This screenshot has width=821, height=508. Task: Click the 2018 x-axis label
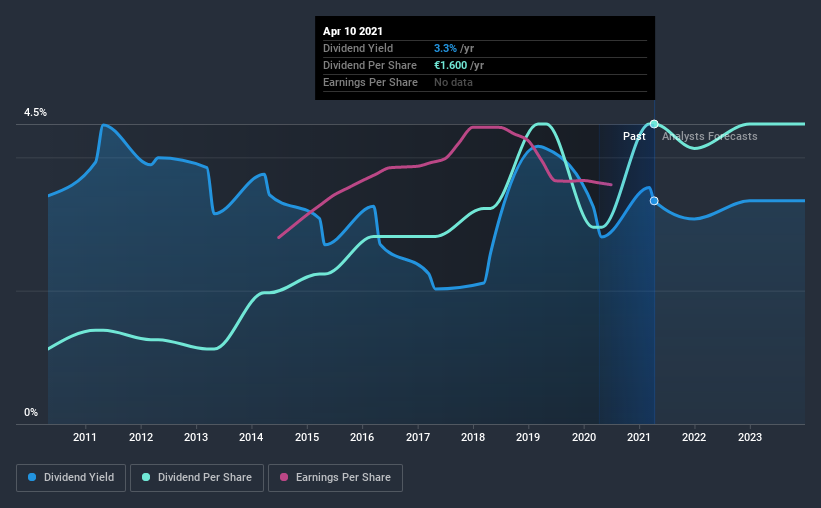pyautogui.click(x=473, y=437)
